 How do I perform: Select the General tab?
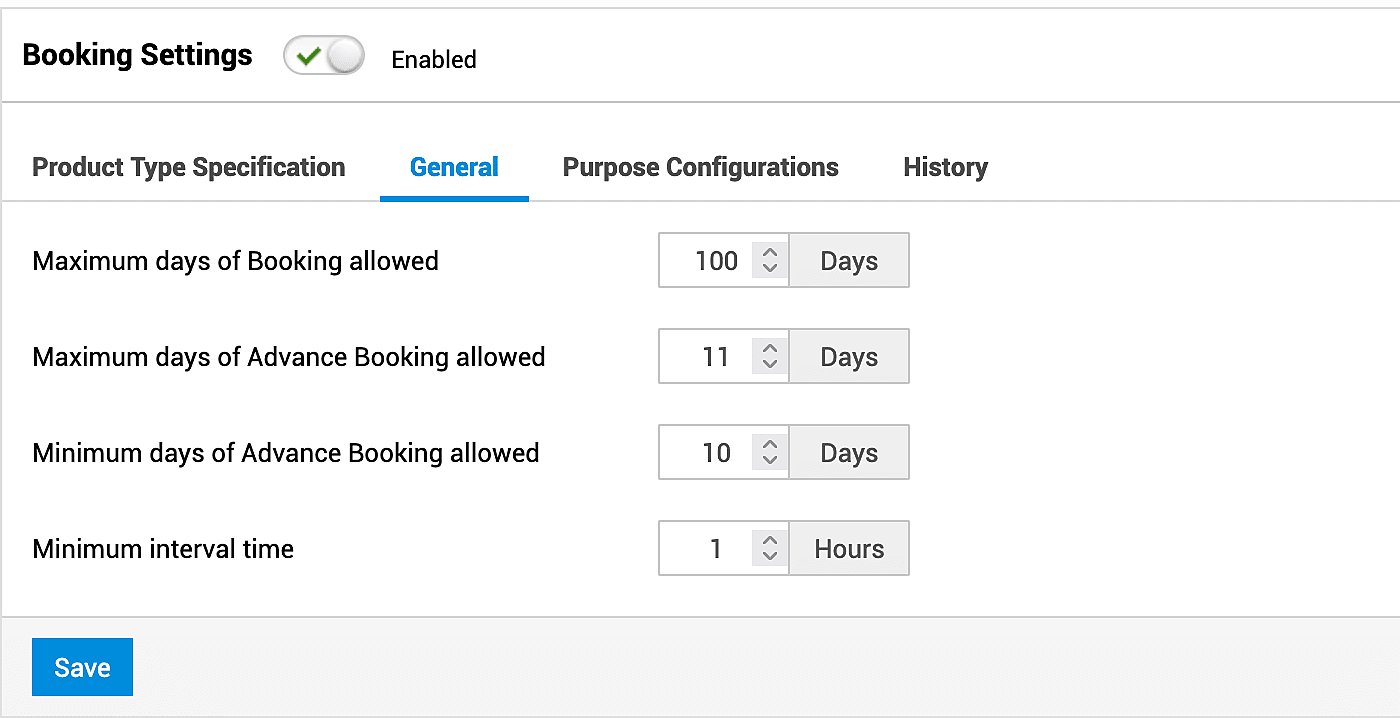[x=454, y=167]
